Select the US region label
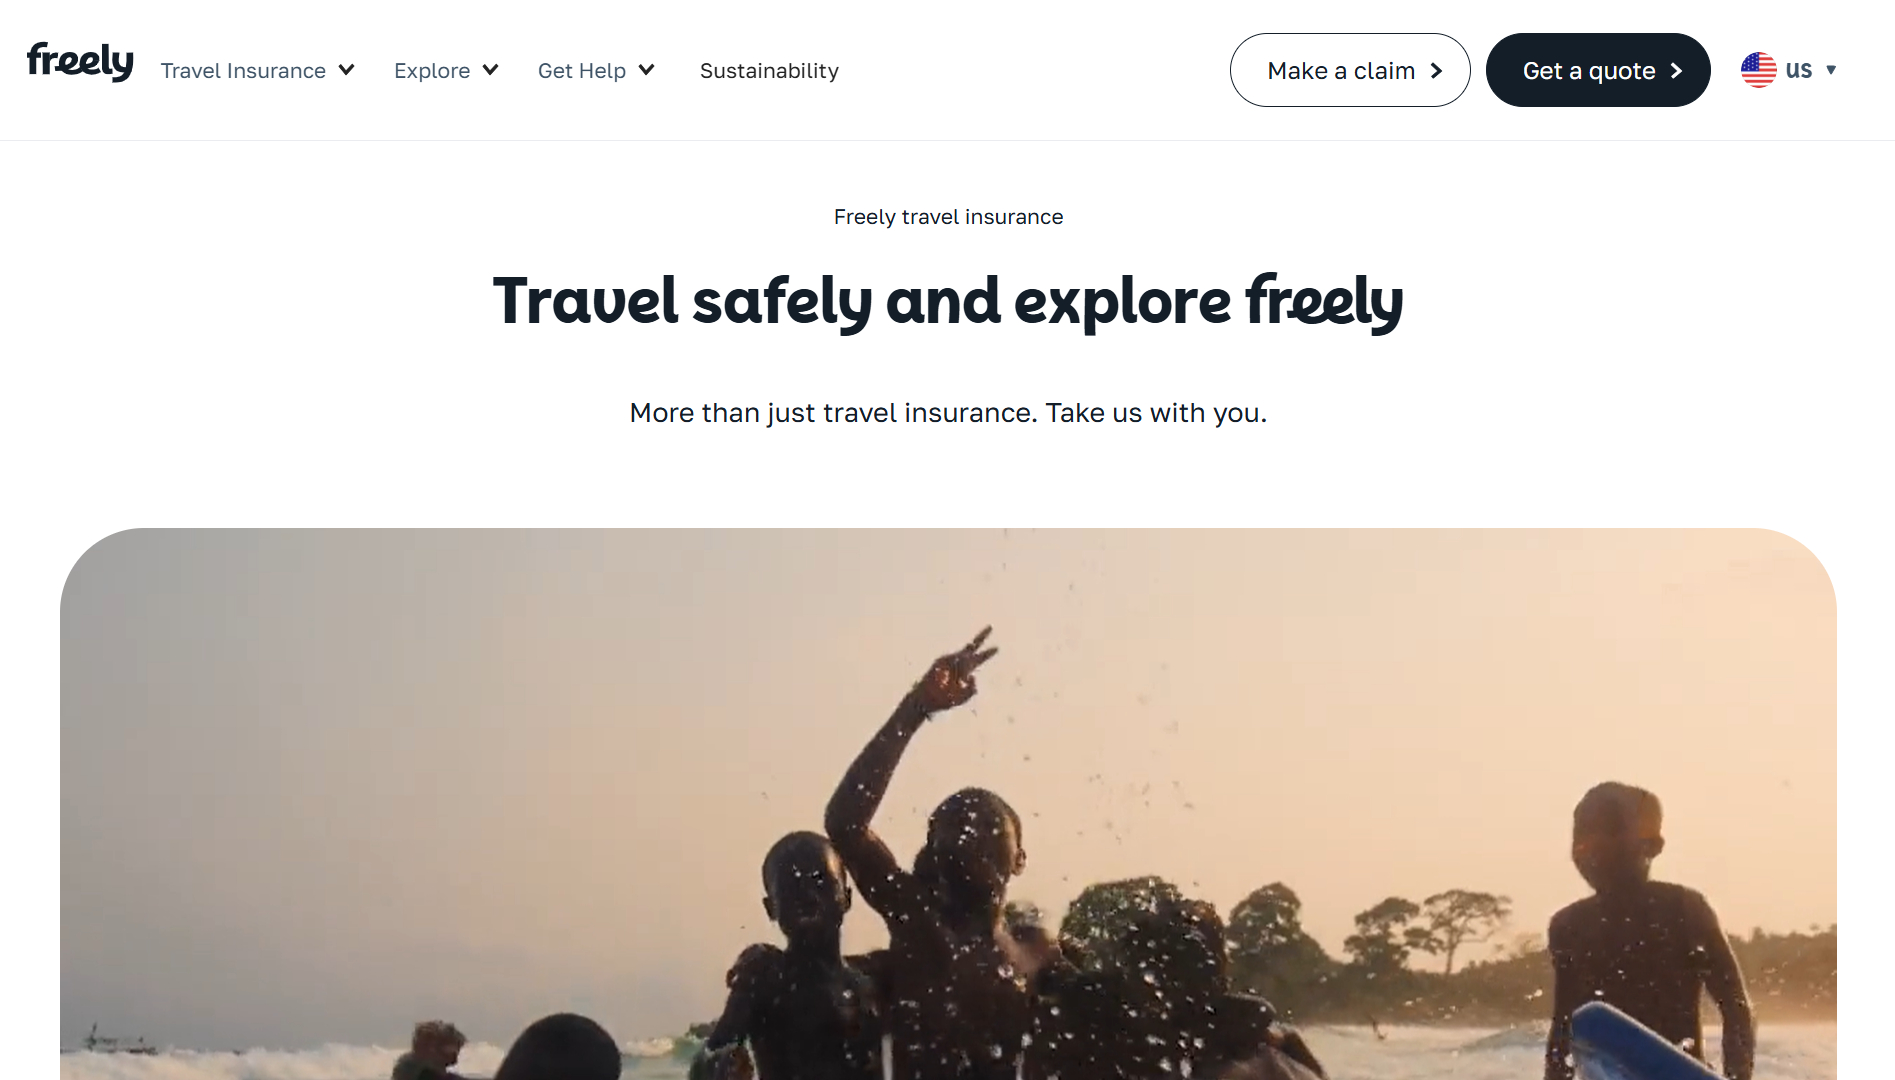Image resolution: width=1895 pixels, height=1080 pixels. tap(1799, 70)
